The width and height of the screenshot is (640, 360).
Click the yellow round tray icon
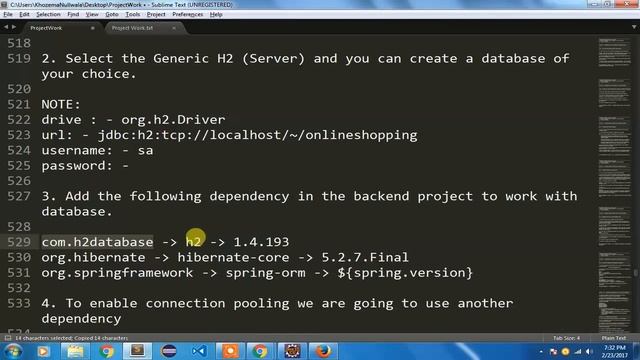click(565, 351)
